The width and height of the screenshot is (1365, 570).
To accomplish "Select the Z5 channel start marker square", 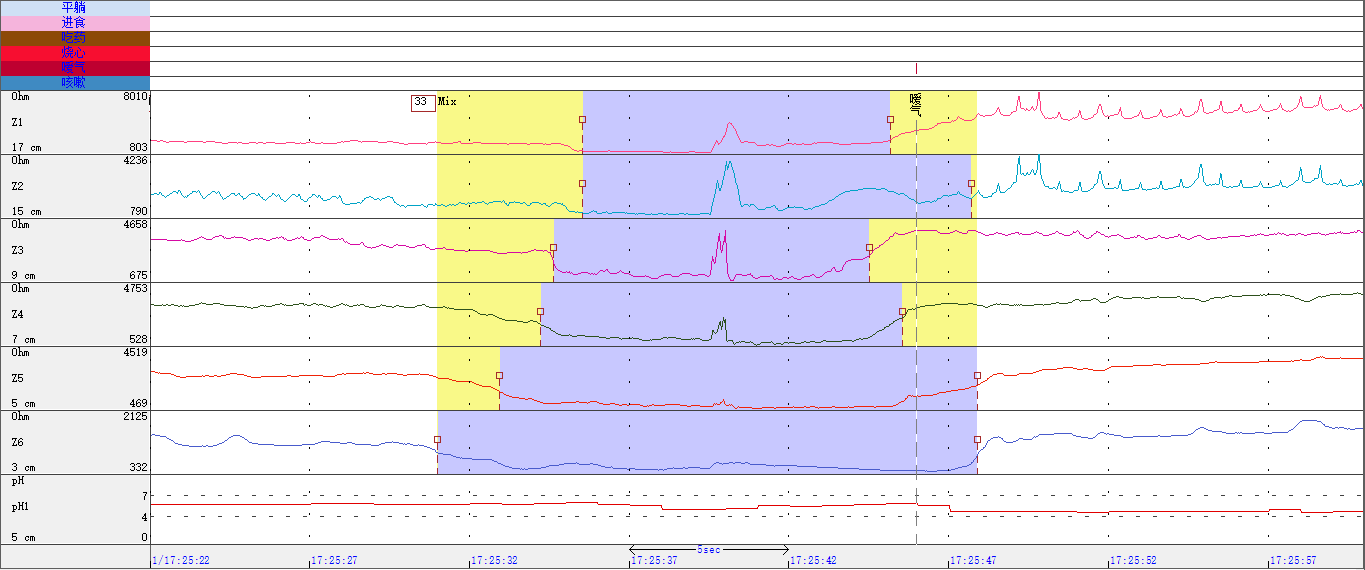I will tap(500, 375).
